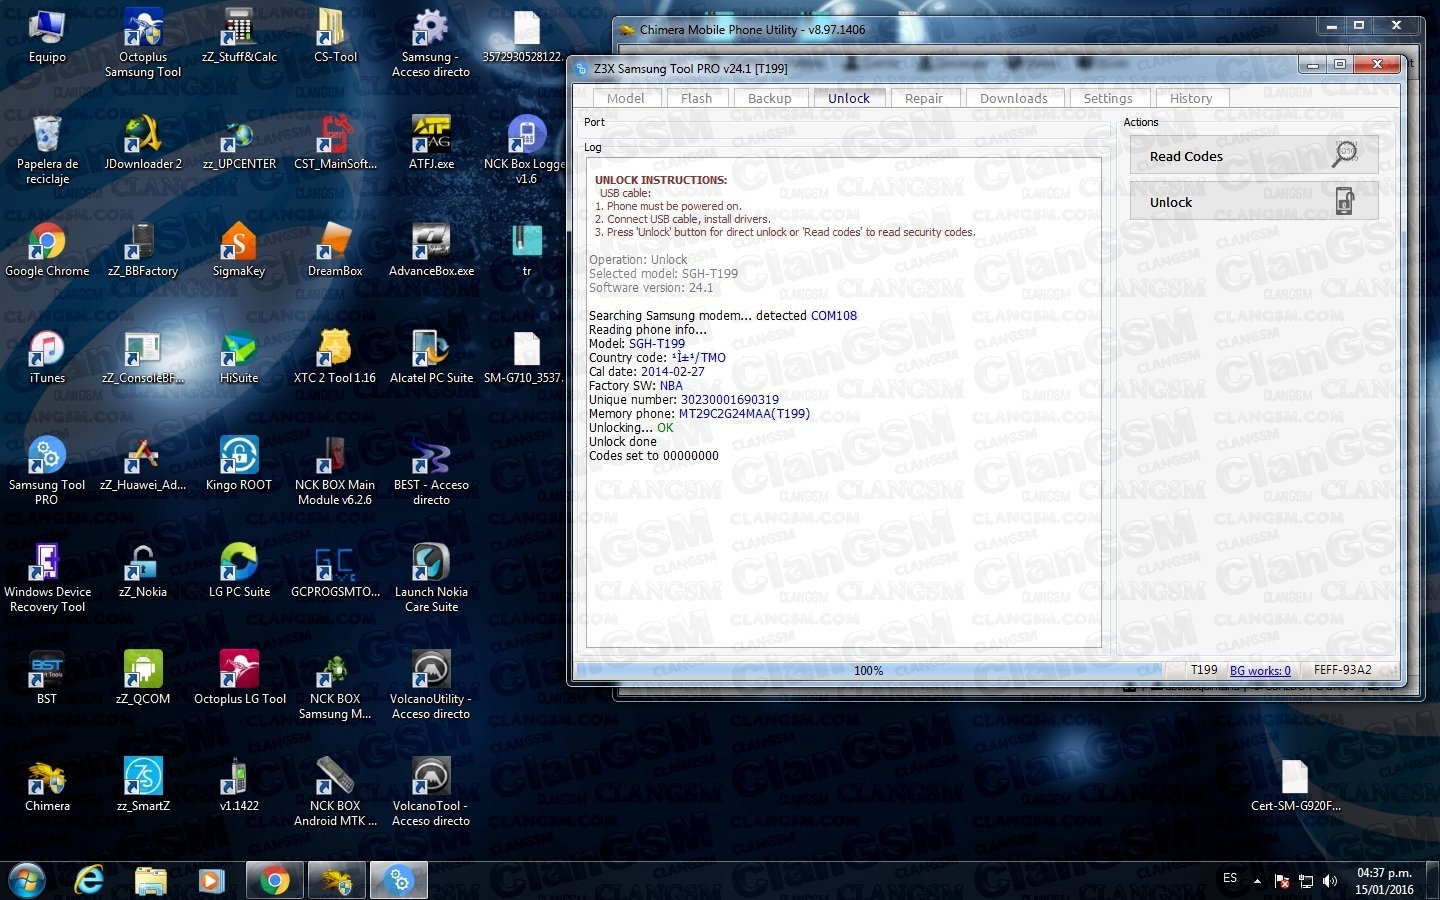Open NCK BOX Main Module v6.2.6
Screen dimensions: 1440x900
pos(335,470)
